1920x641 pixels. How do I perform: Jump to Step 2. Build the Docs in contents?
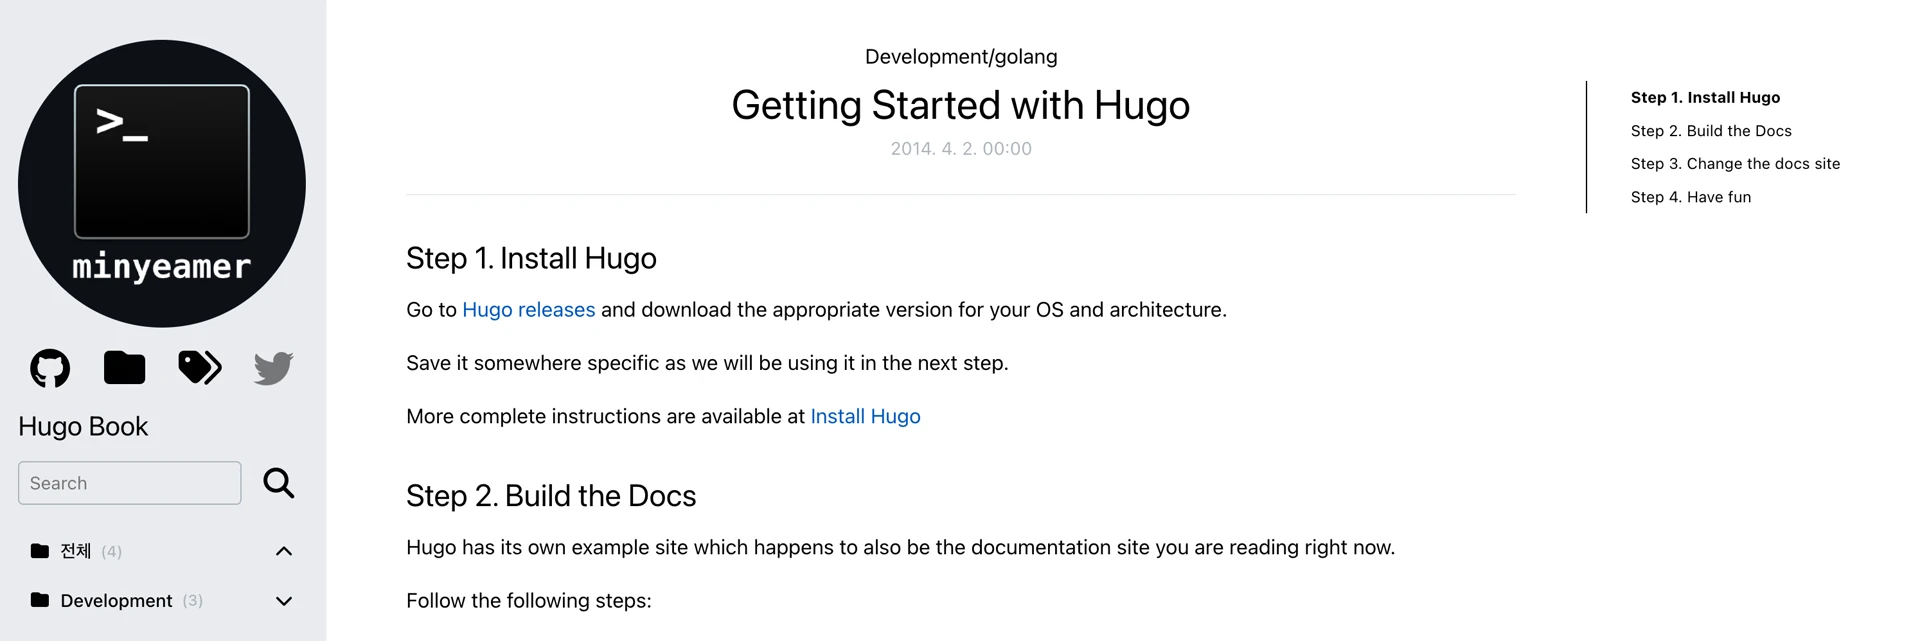coord(1711,131)
